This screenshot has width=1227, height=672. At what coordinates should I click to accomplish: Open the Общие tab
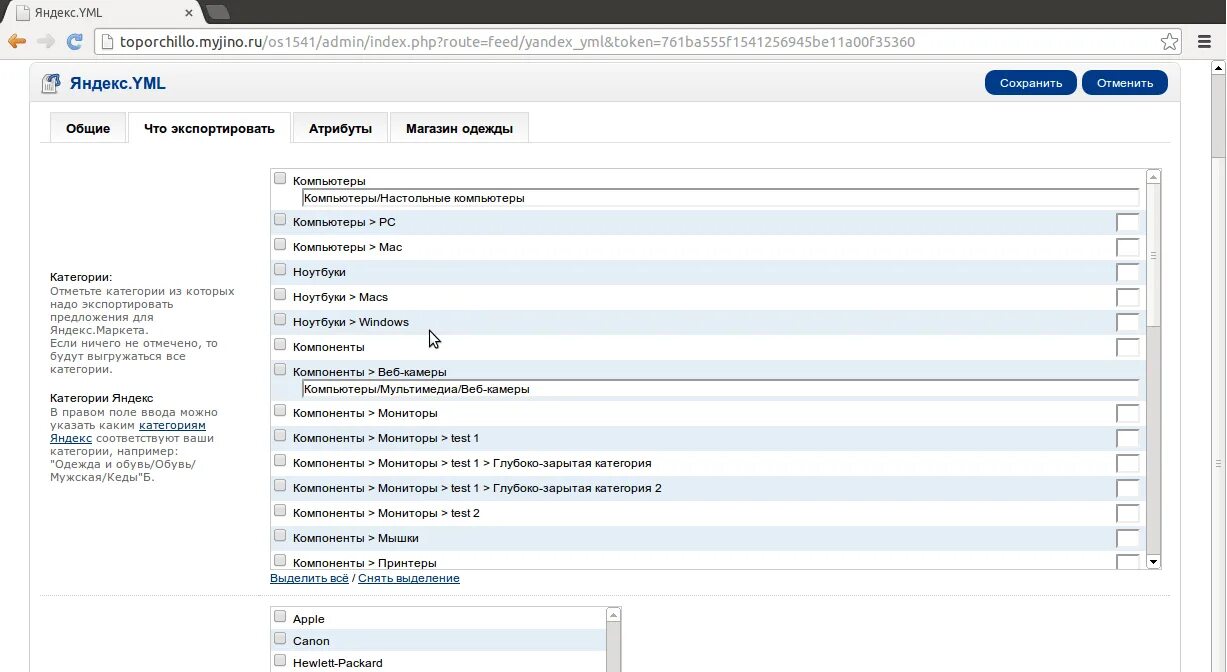[88, 128]
